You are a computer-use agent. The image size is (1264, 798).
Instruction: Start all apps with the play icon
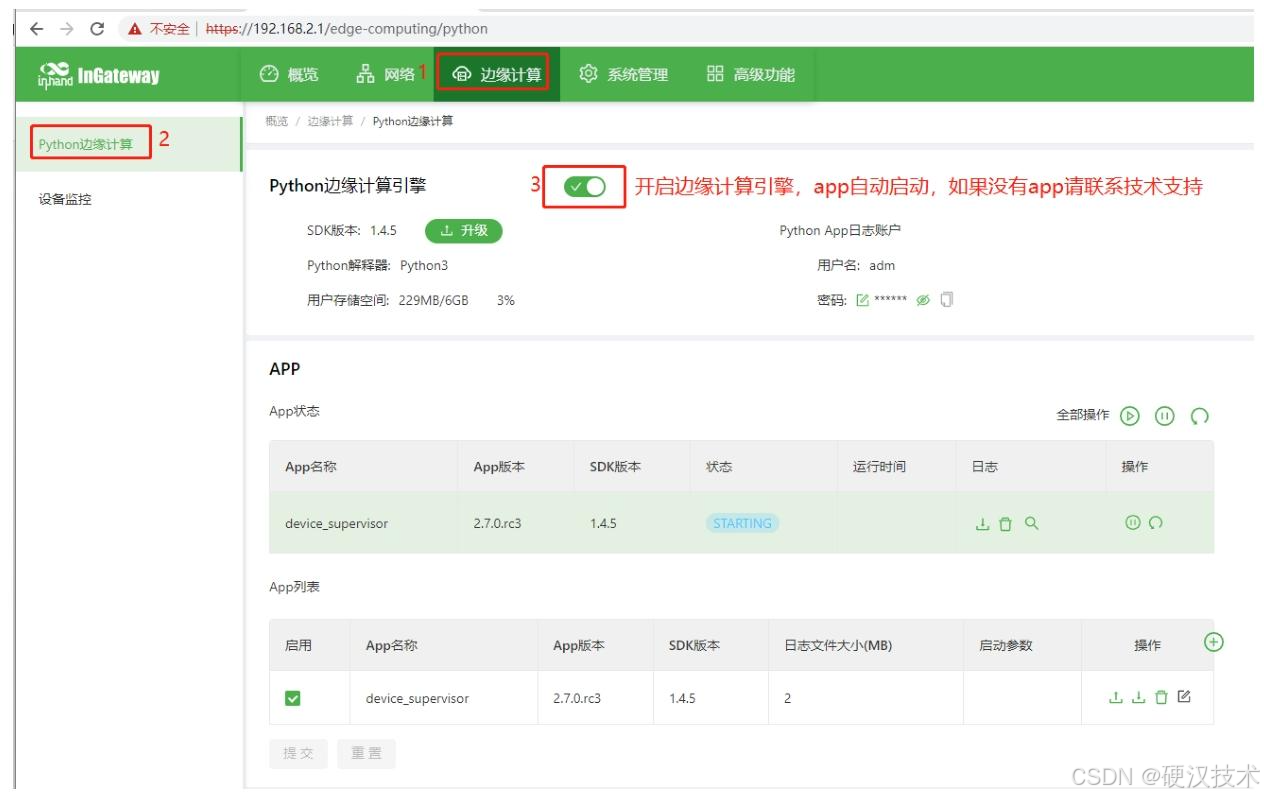pos(1130,416)
